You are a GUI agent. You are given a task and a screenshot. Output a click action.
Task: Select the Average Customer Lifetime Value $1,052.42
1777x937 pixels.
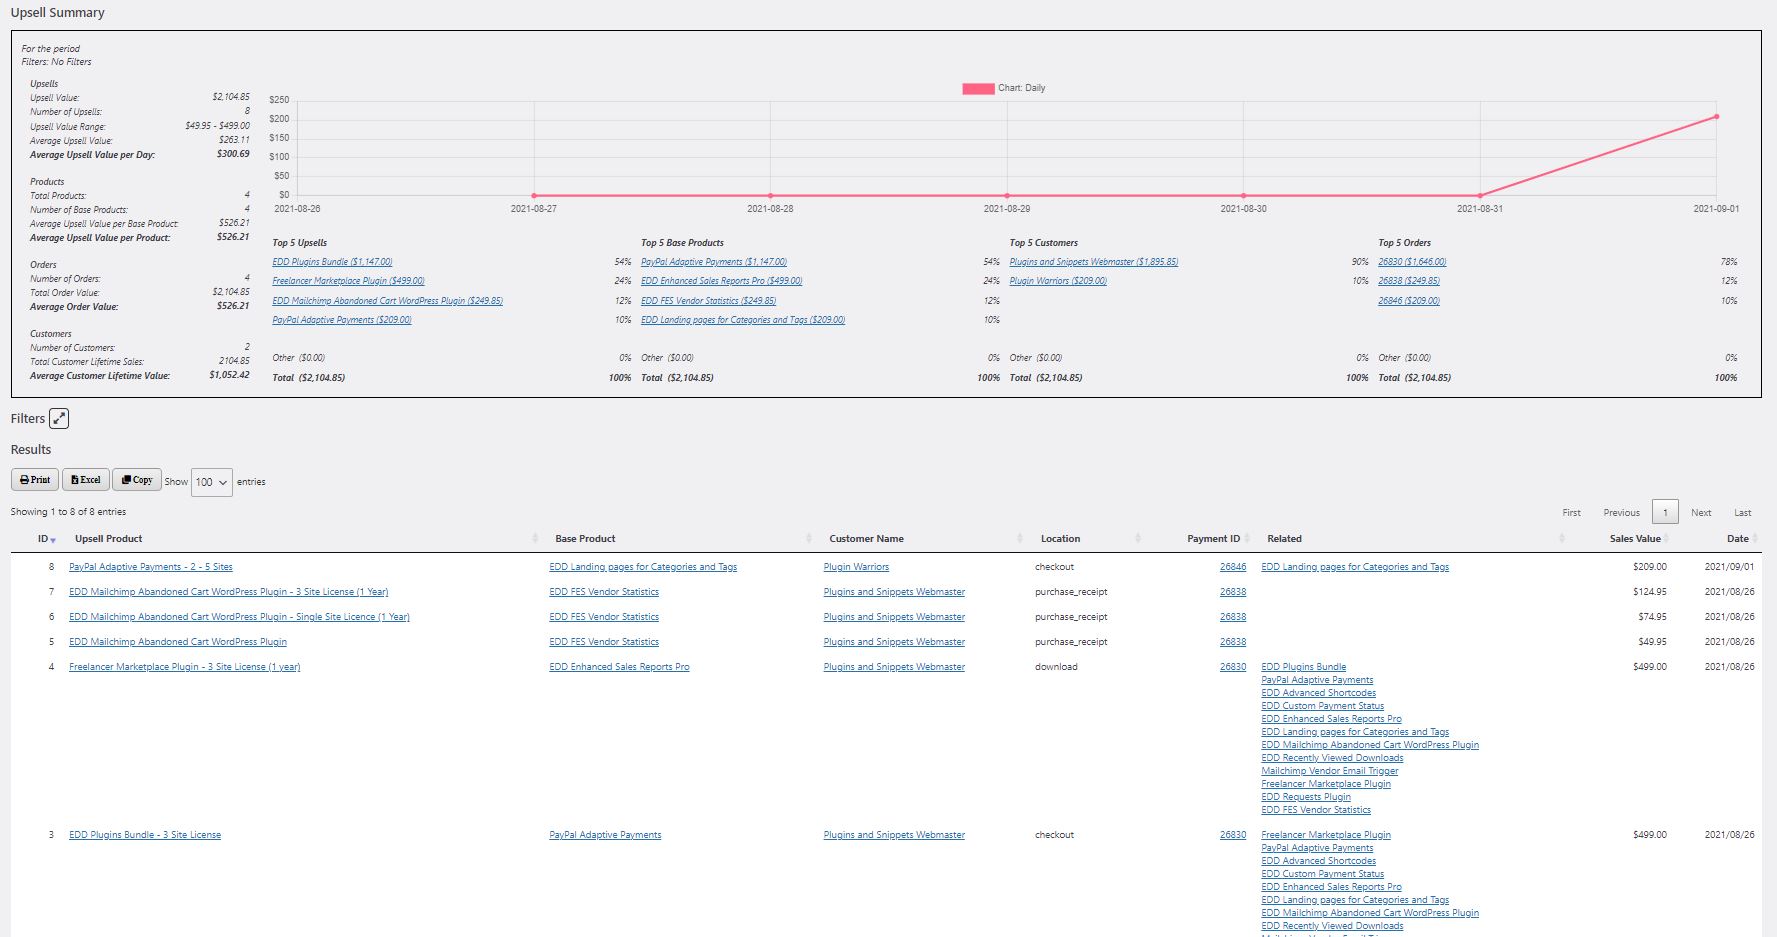(229, 376)
